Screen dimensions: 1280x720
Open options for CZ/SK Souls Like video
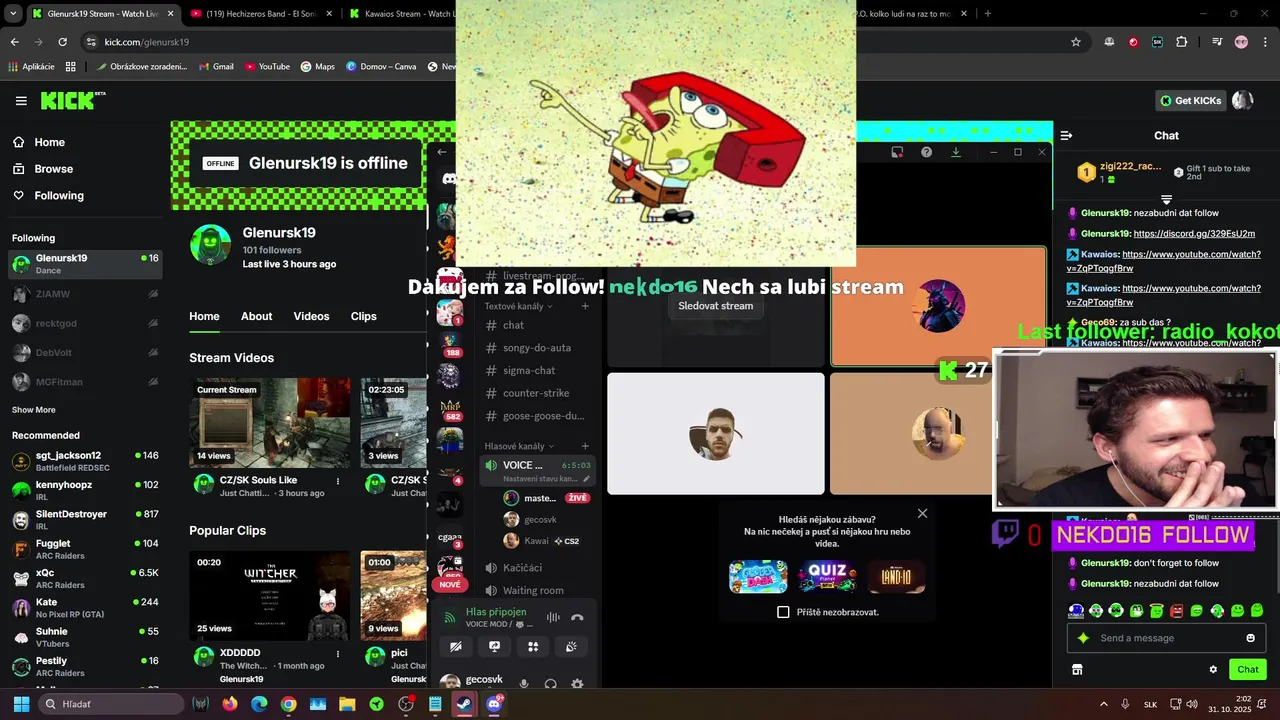(338, 481)
